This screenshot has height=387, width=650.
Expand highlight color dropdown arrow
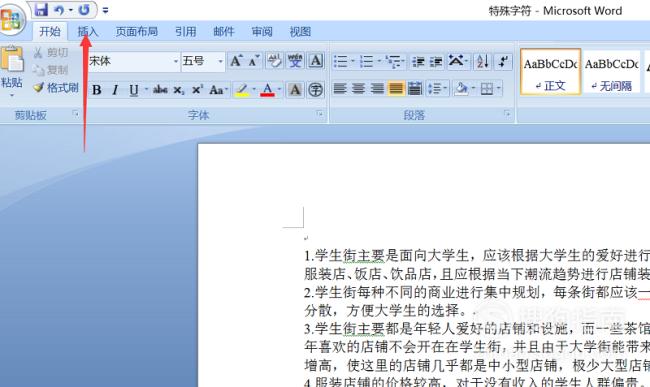tap(254, 89)
